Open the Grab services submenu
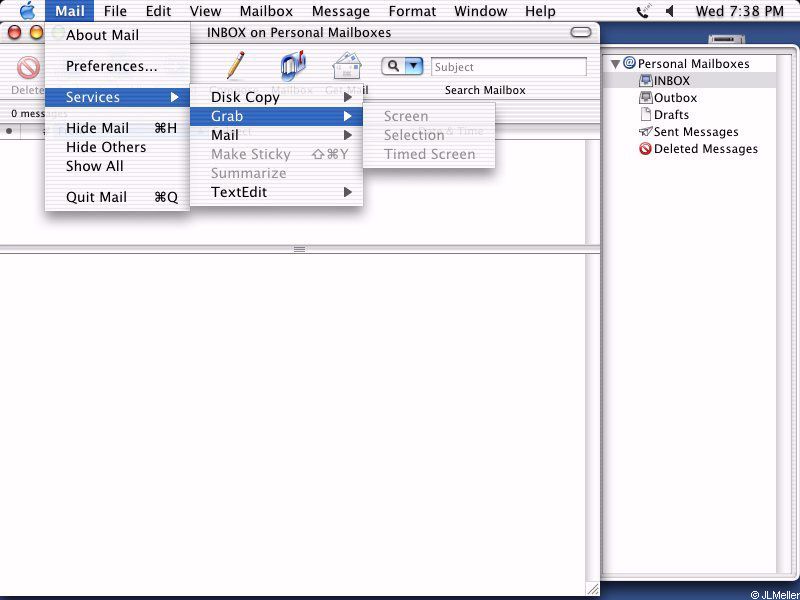800x600 pixels. tap(277, 116)
